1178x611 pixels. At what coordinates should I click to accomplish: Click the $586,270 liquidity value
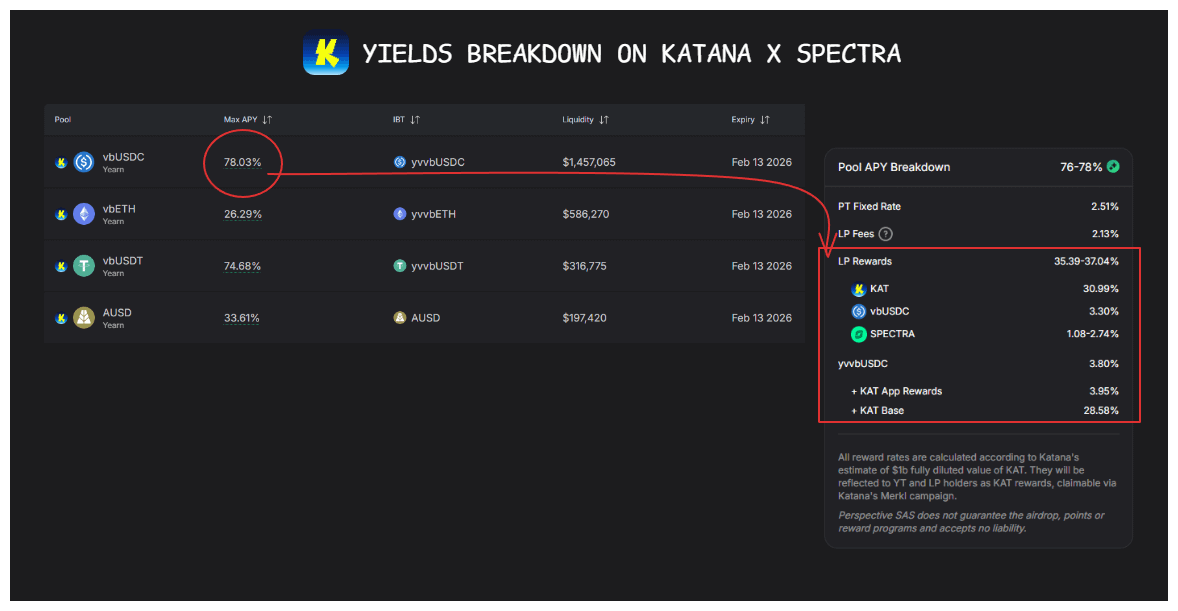click(x=586, y=214)
